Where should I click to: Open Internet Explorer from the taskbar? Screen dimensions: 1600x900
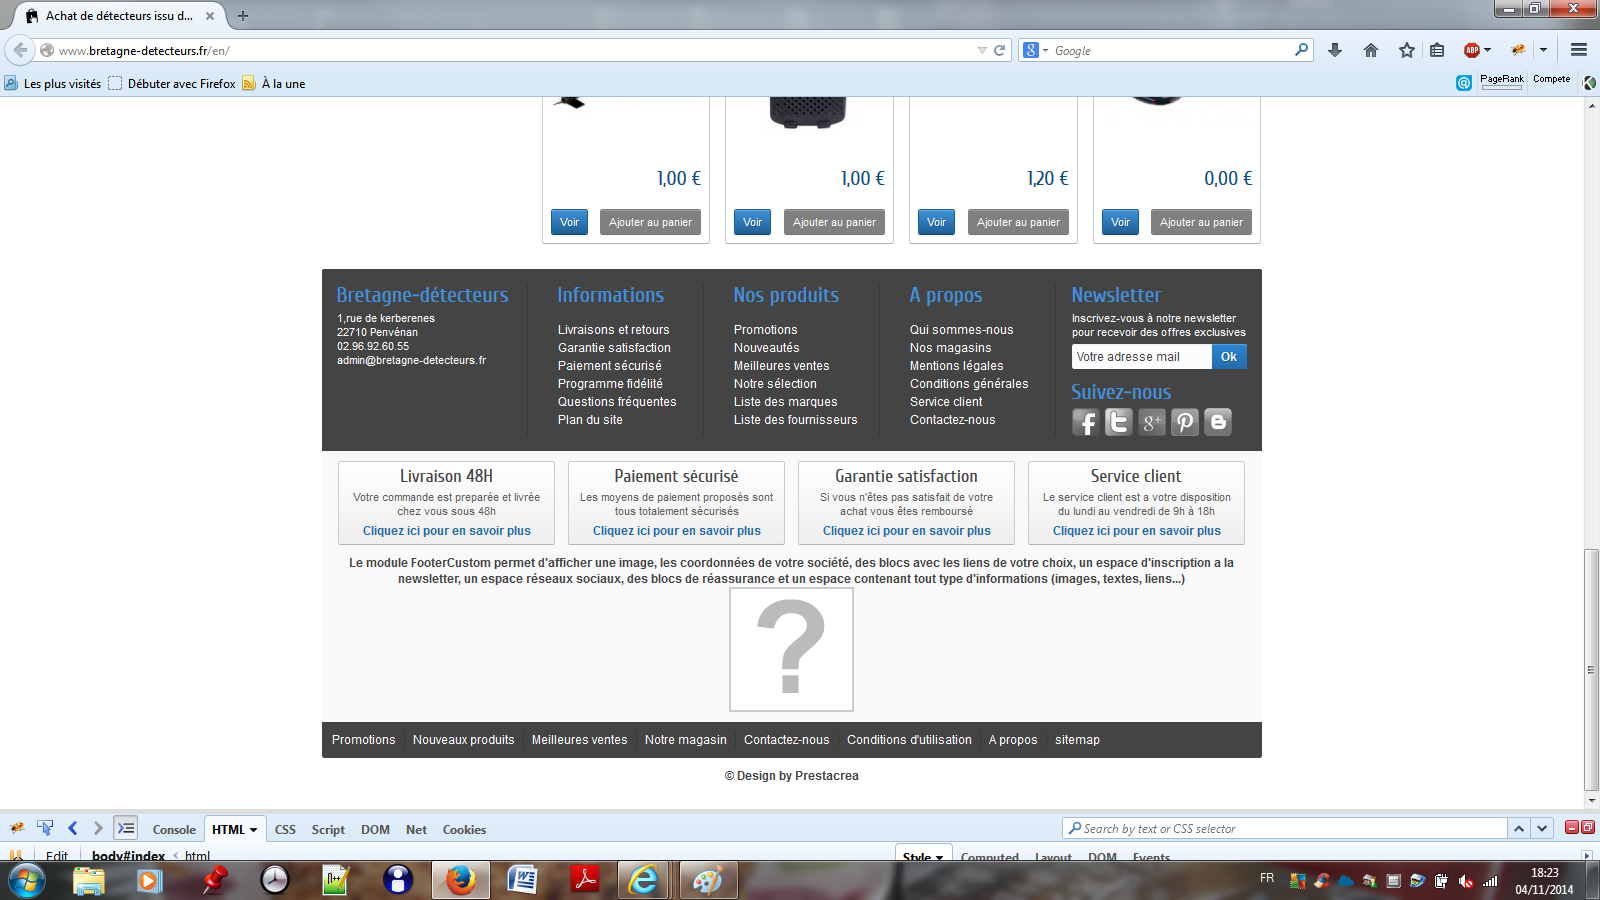644,880
